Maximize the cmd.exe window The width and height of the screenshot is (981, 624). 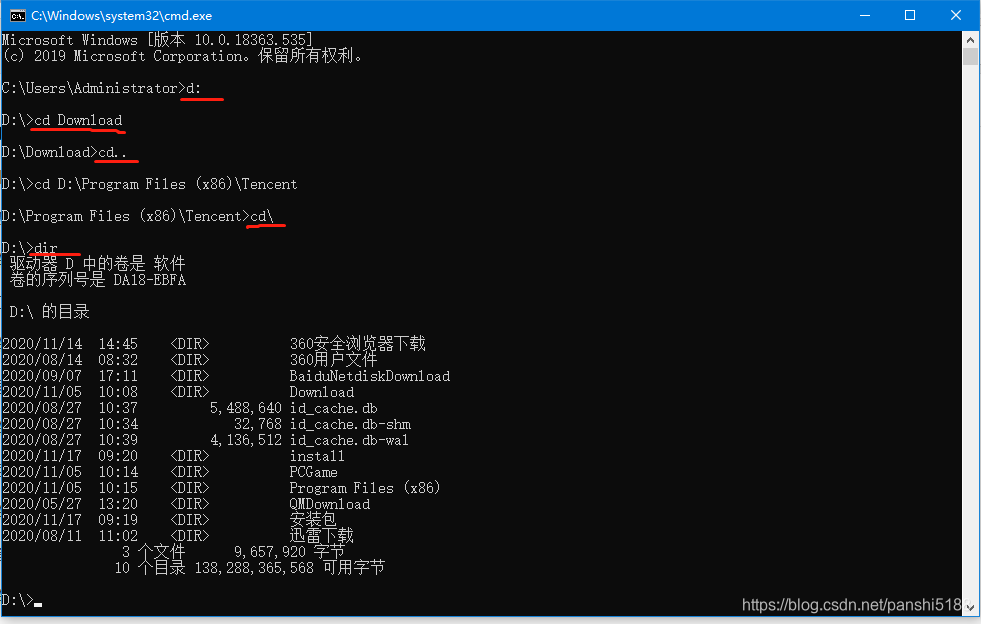click(x=910, y=15)
